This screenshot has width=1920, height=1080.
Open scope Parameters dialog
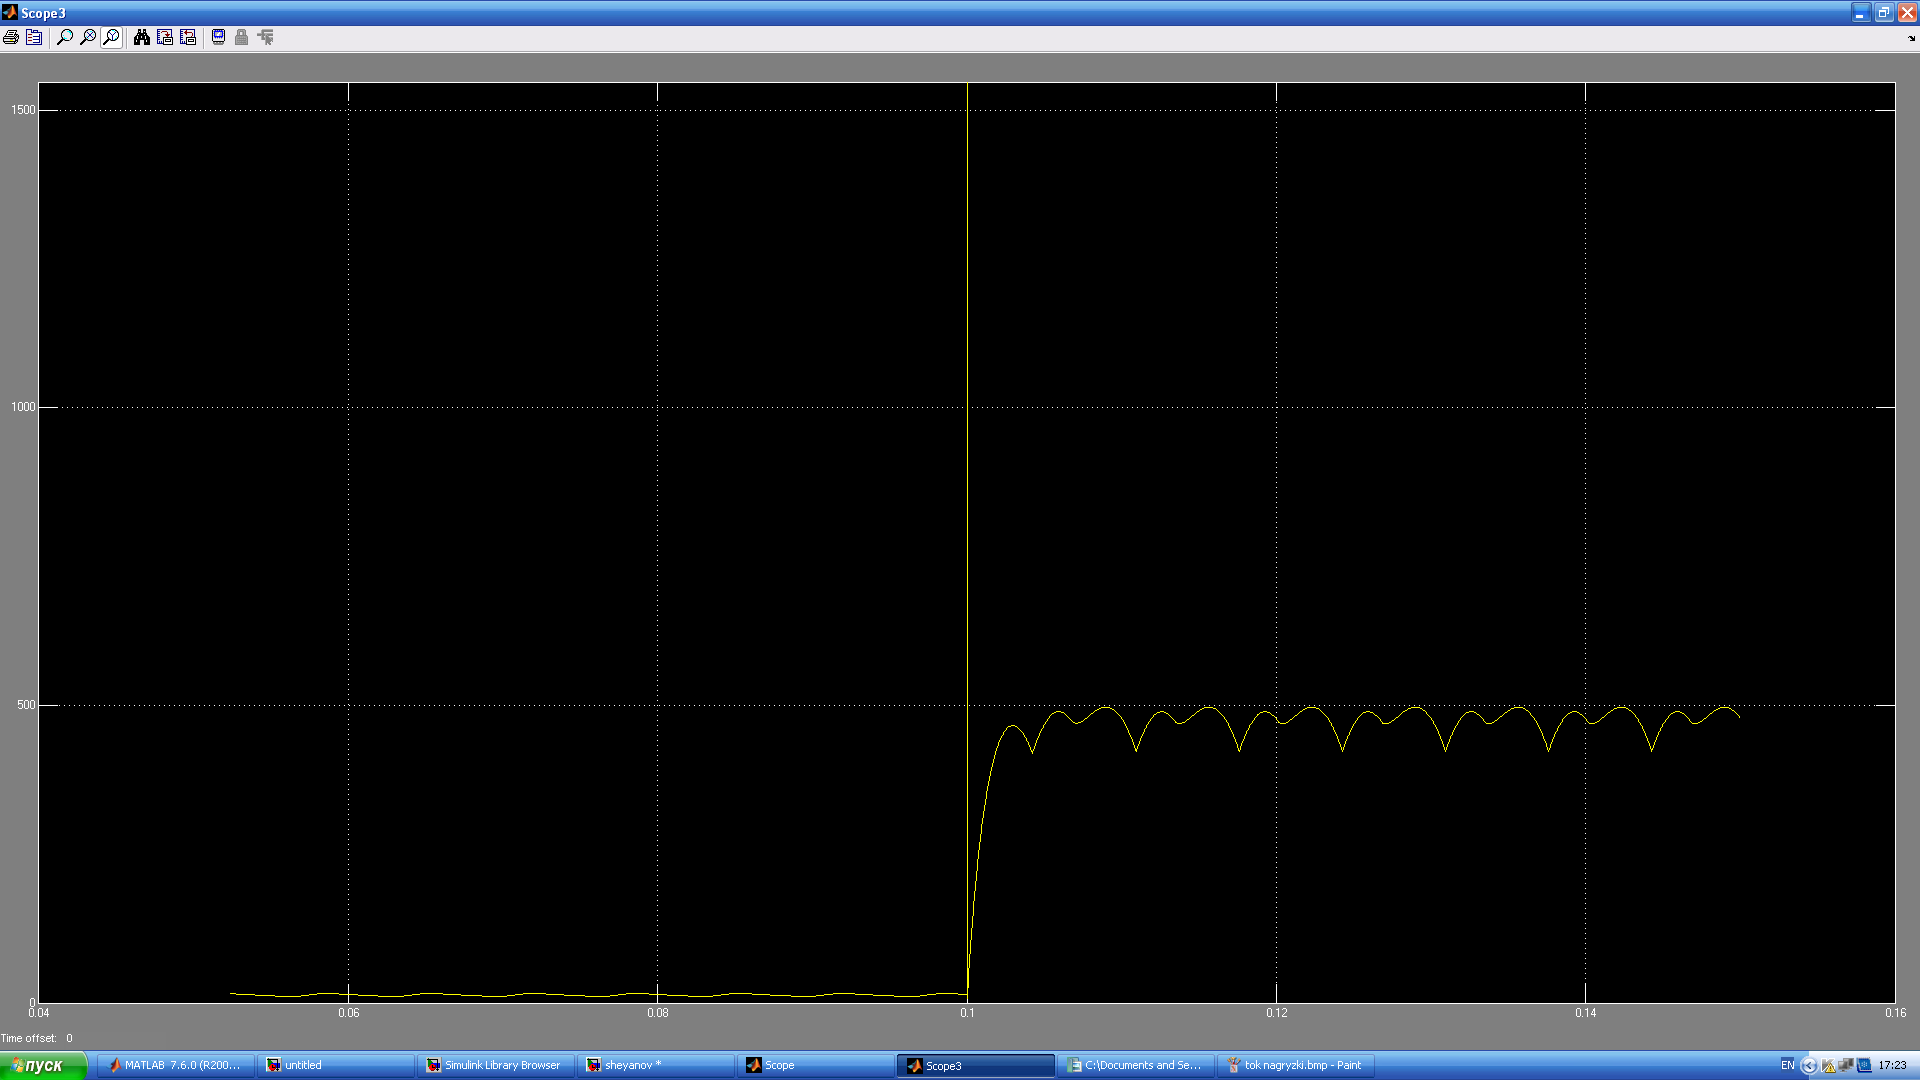(34, 37)
